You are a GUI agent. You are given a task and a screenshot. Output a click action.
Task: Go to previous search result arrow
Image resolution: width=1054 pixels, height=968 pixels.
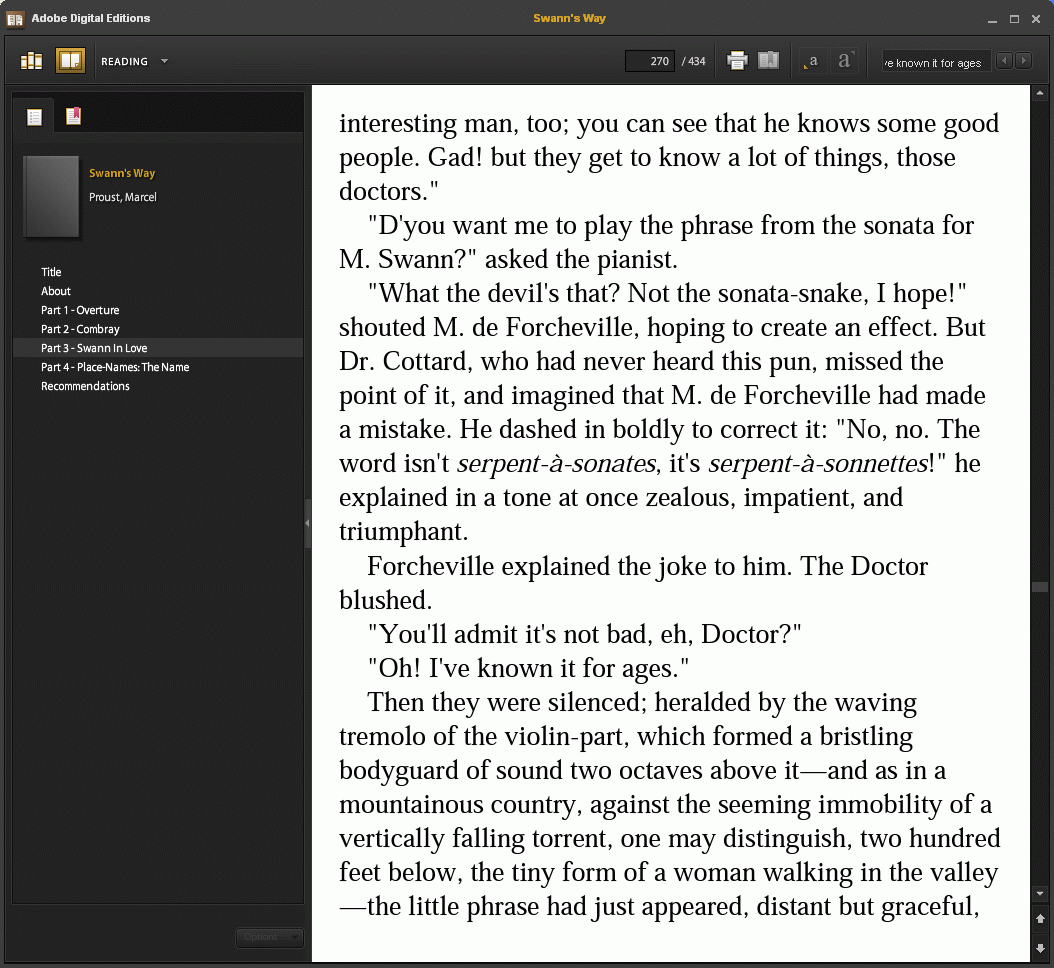point(1004,61)
